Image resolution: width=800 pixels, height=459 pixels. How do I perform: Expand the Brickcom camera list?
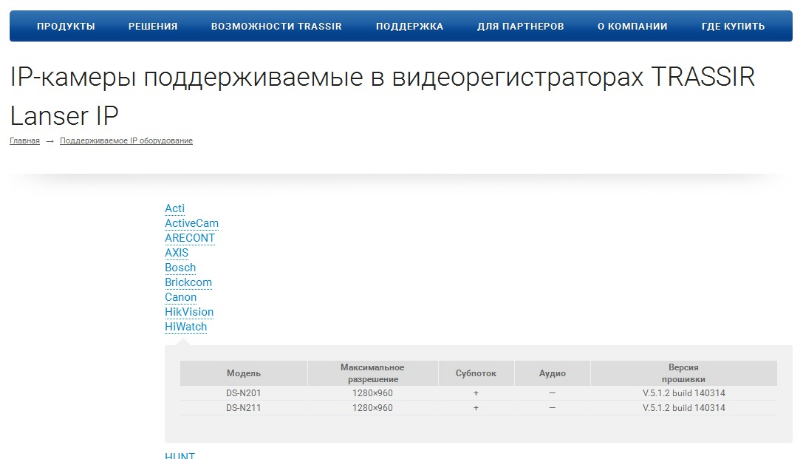(188, 282)
